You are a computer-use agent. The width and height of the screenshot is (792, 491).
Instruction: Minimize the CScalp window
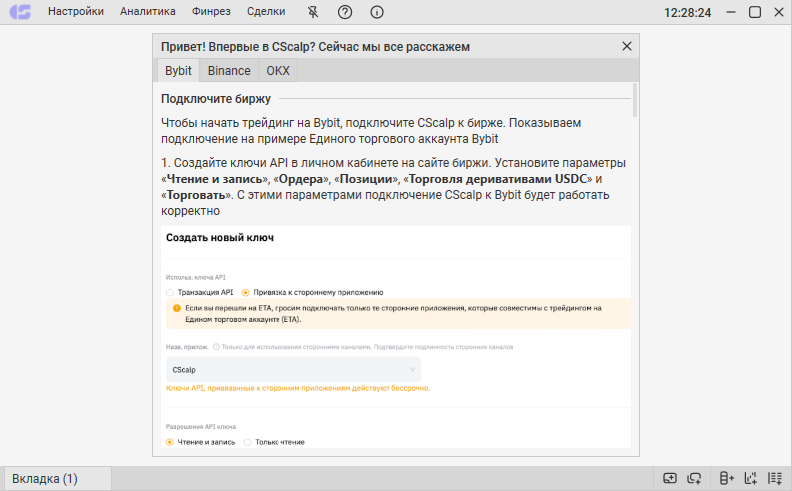tap(731, 12)
